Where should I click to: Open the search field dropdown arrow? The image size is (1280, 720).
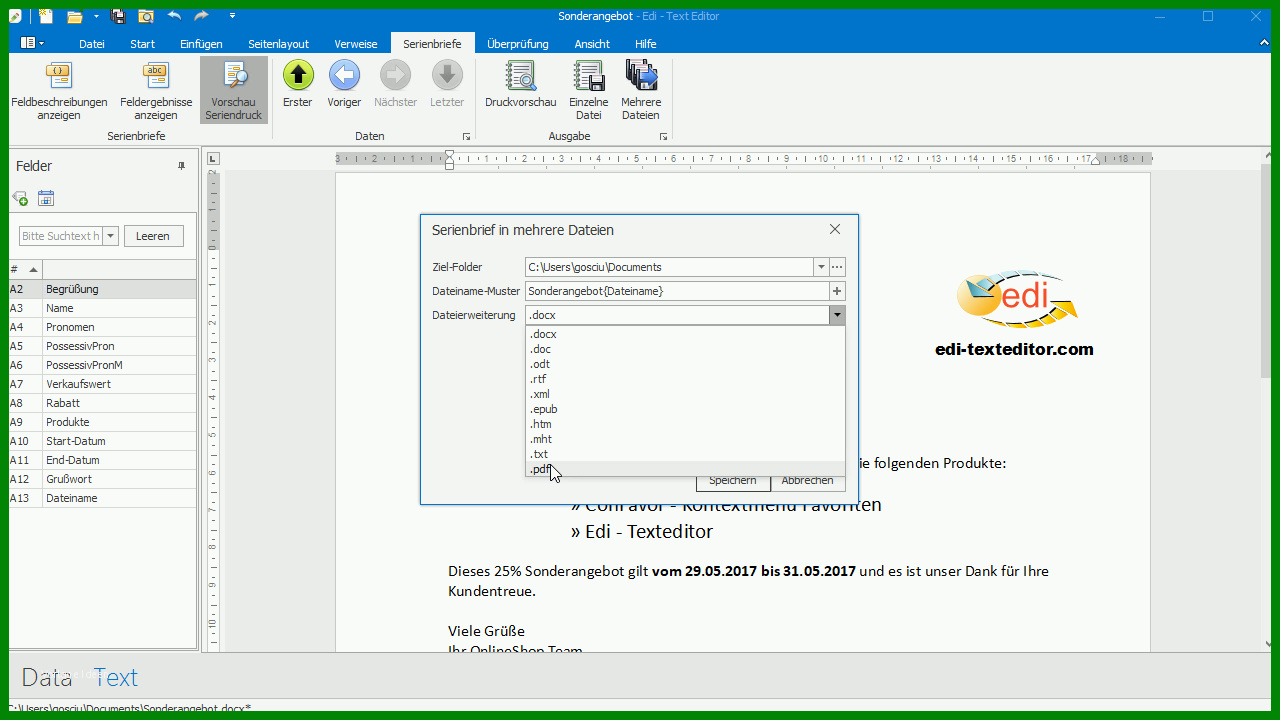110,236
